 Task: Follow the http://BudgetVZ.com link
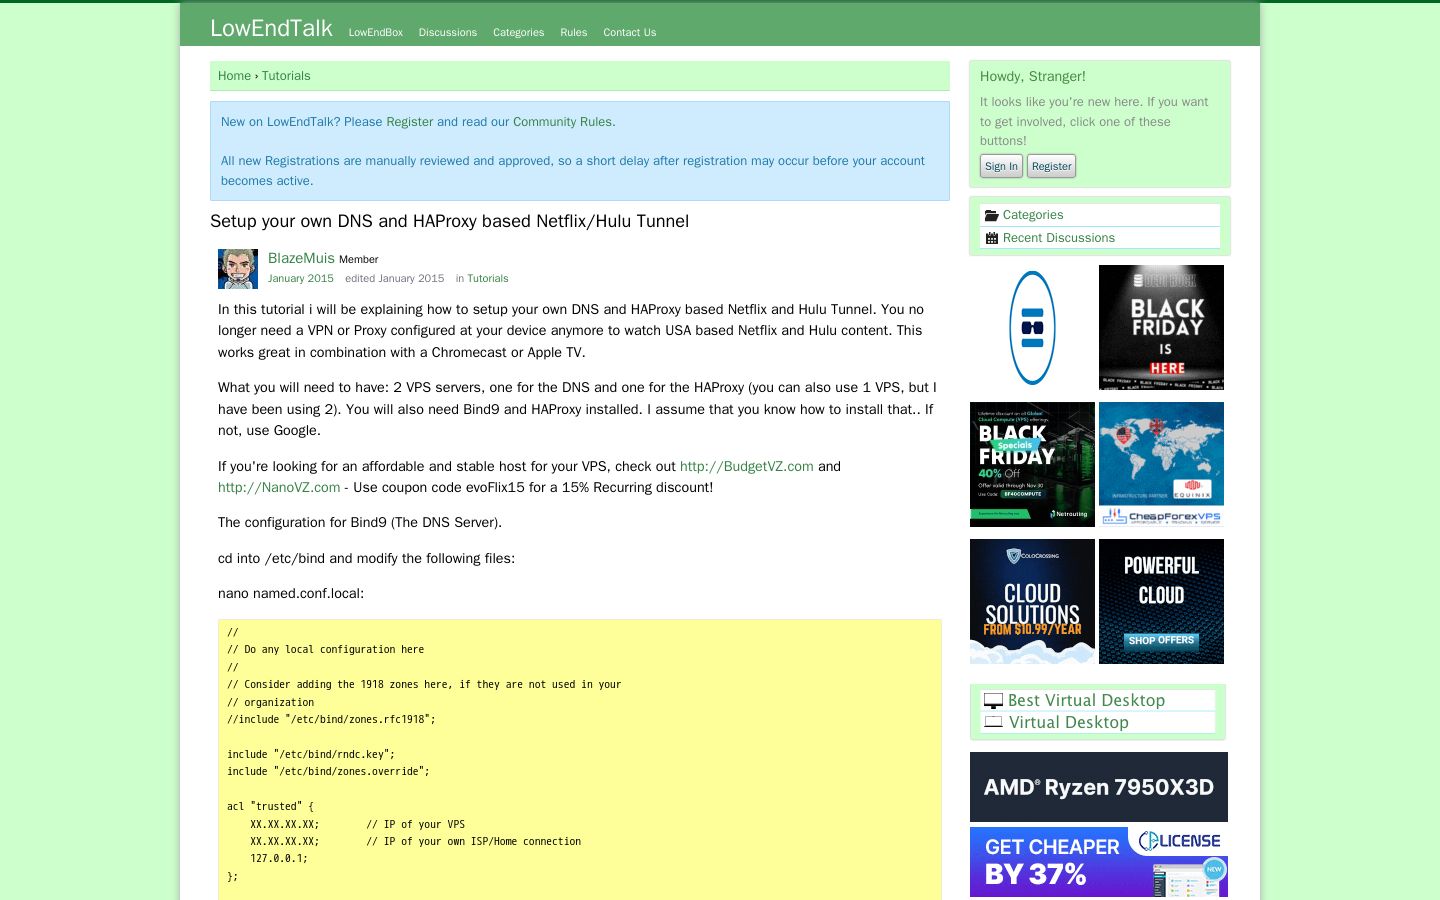[747, 466]
